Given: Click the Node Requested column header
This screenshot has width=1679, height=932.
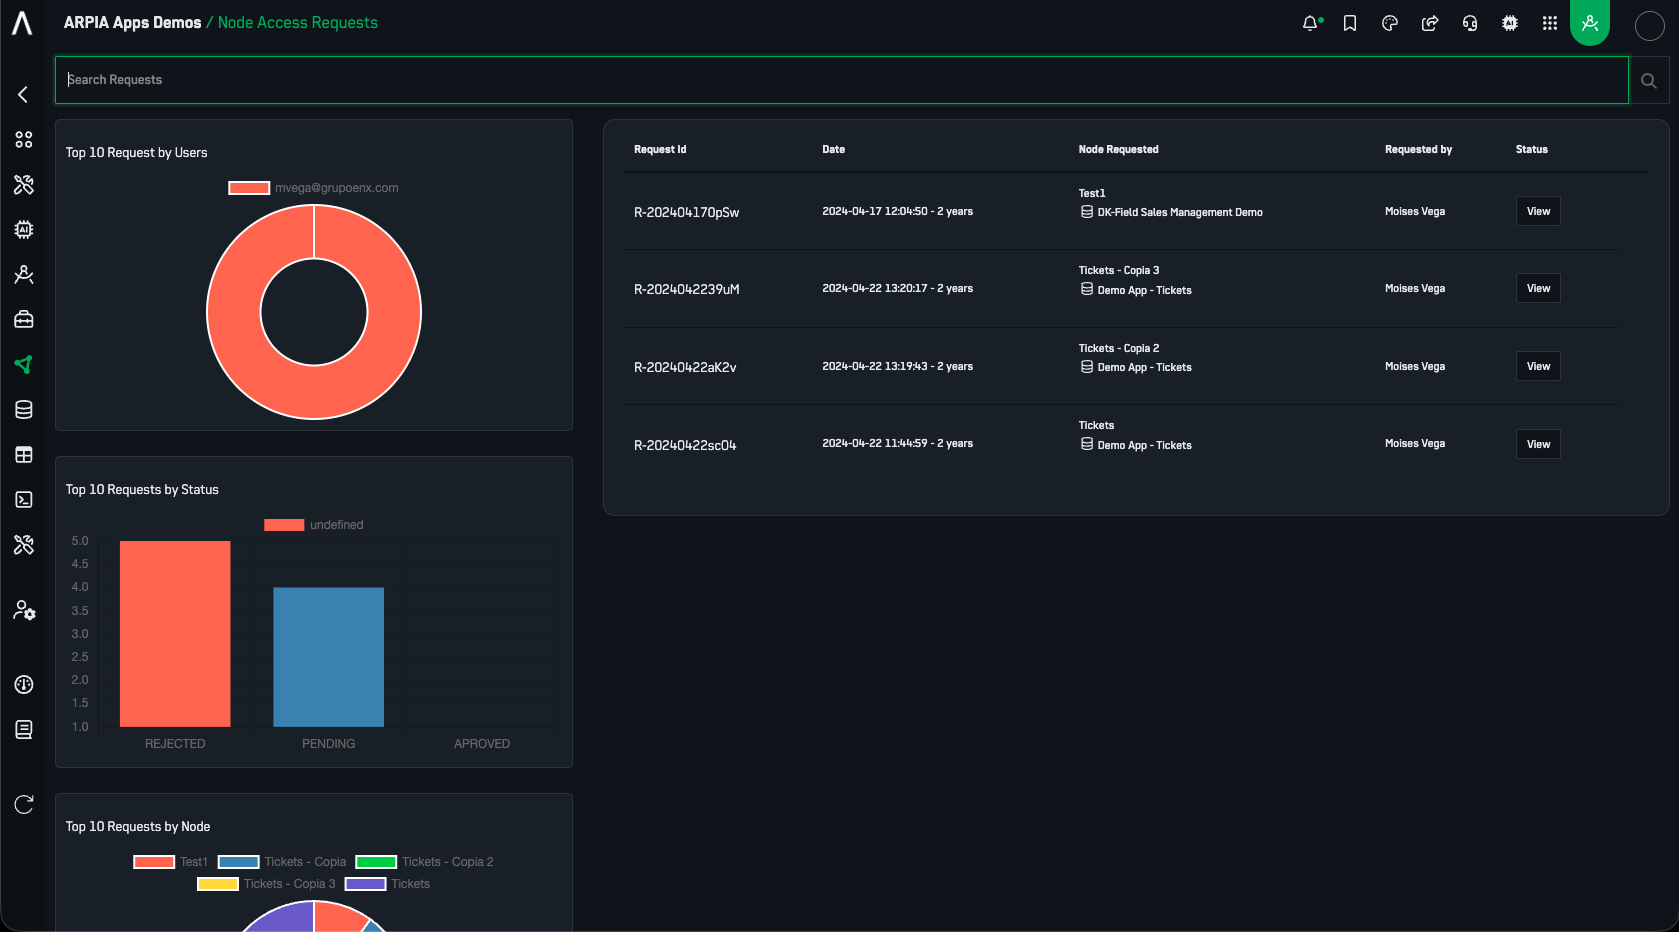Looking at the screenshot, I should [1118, 150].
